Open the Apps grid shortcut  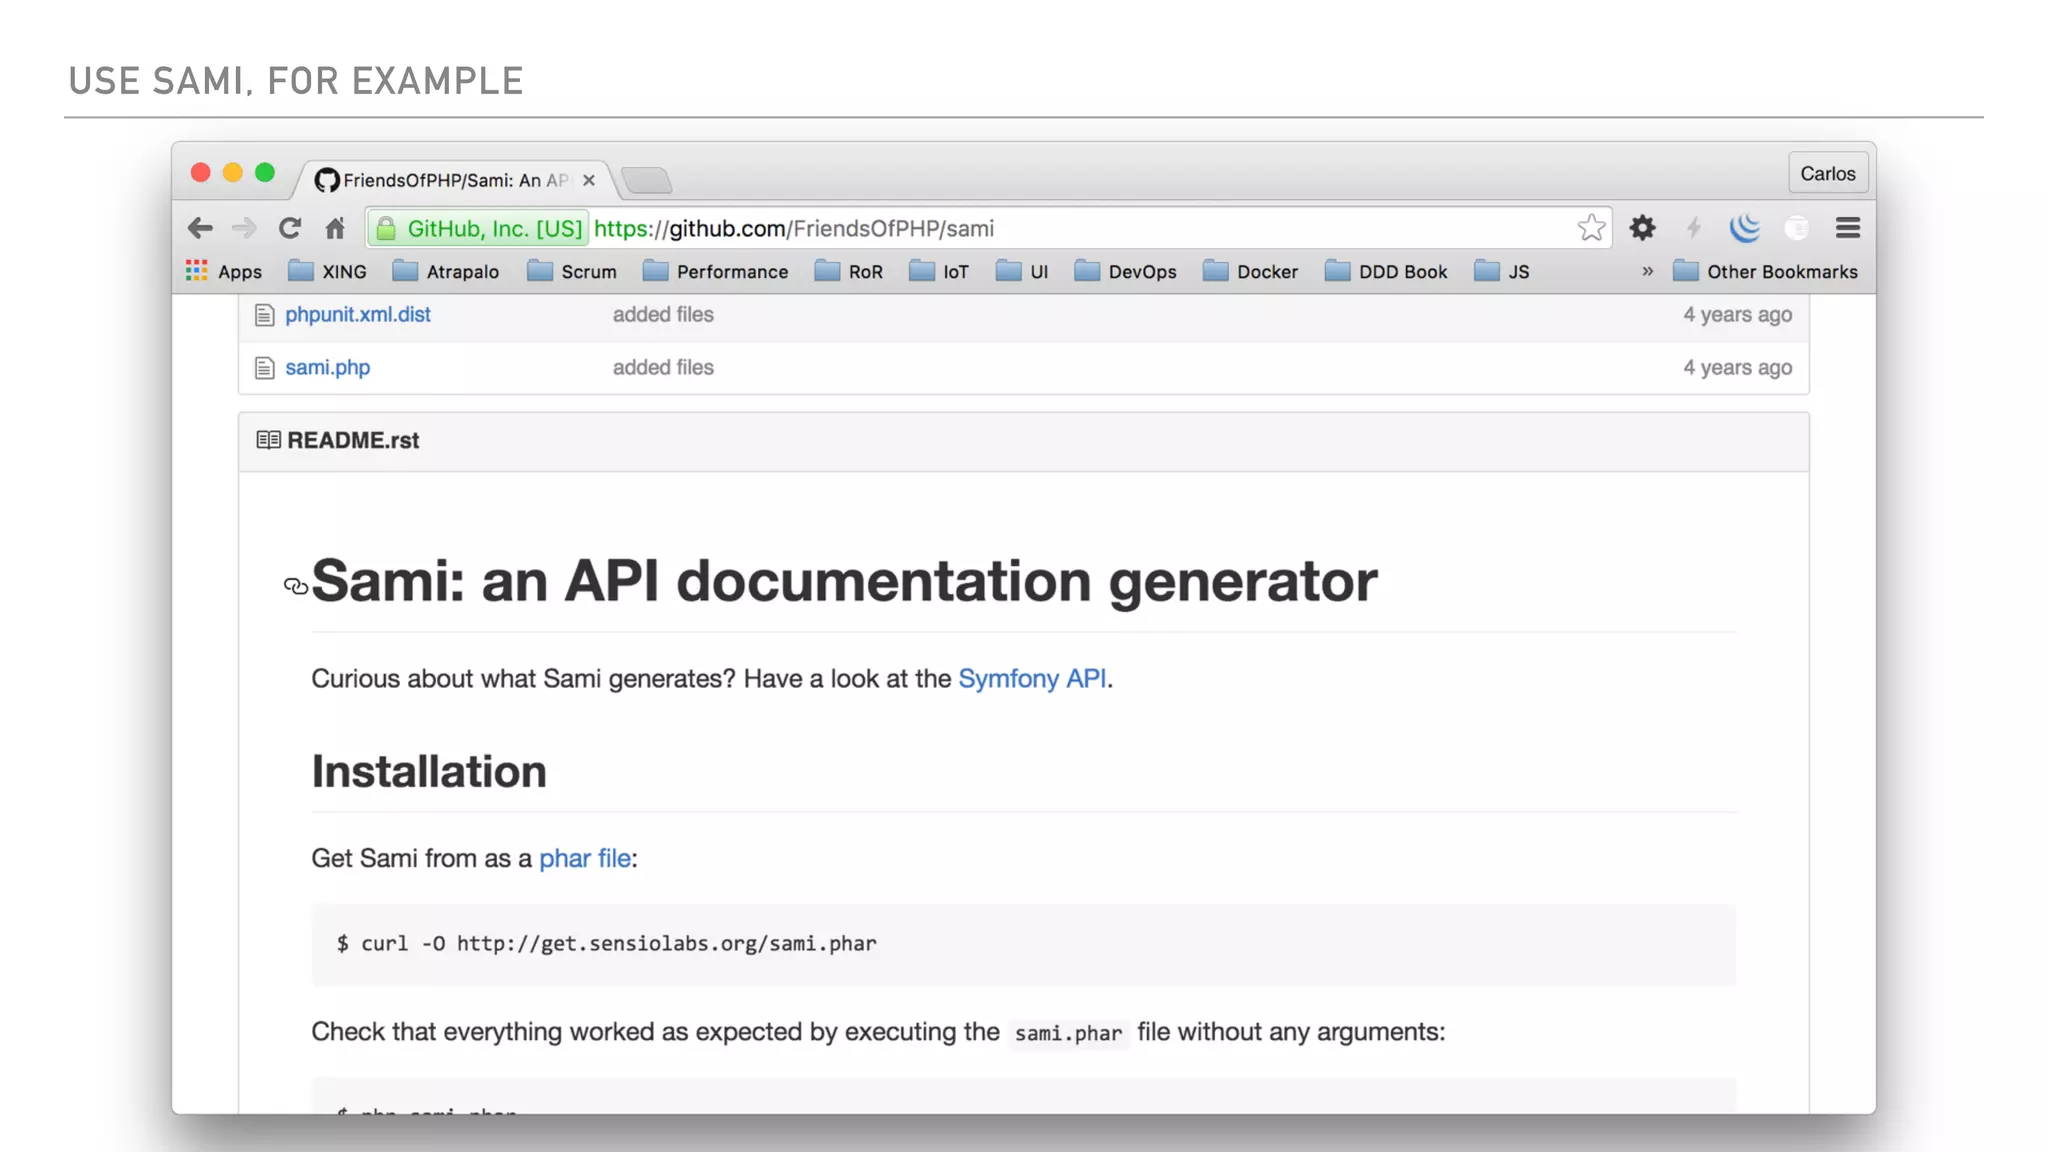(224, 271)
